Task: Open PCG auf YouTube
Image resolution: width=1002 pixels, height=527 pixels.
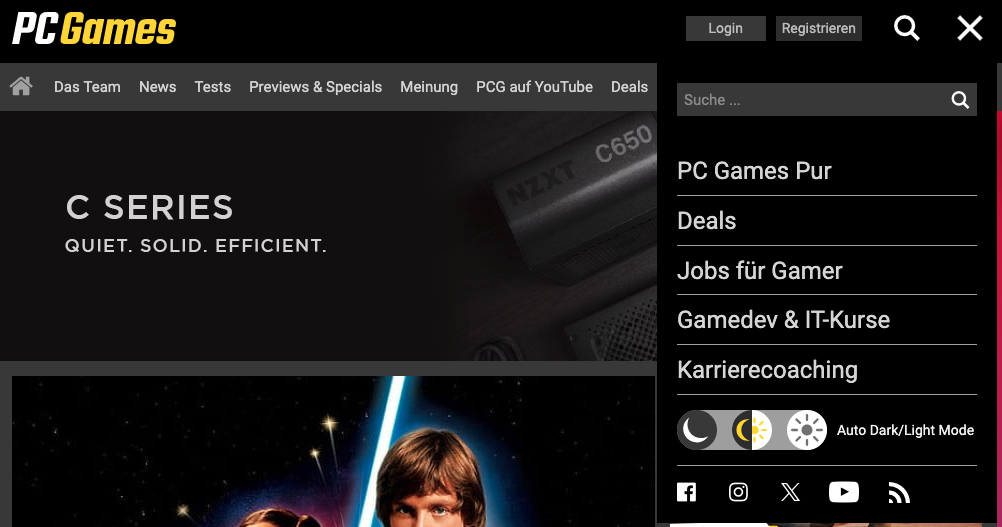Action: coord(534,87)
